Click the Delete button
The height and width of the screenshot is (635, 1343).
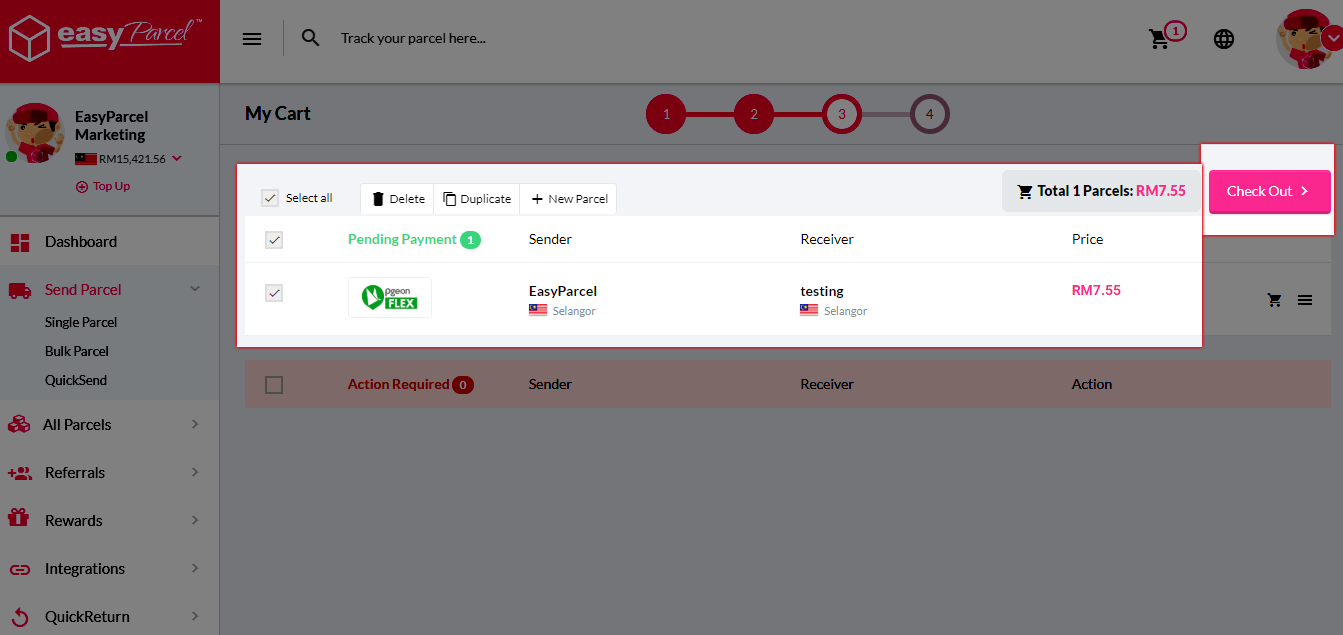point(397,198)
